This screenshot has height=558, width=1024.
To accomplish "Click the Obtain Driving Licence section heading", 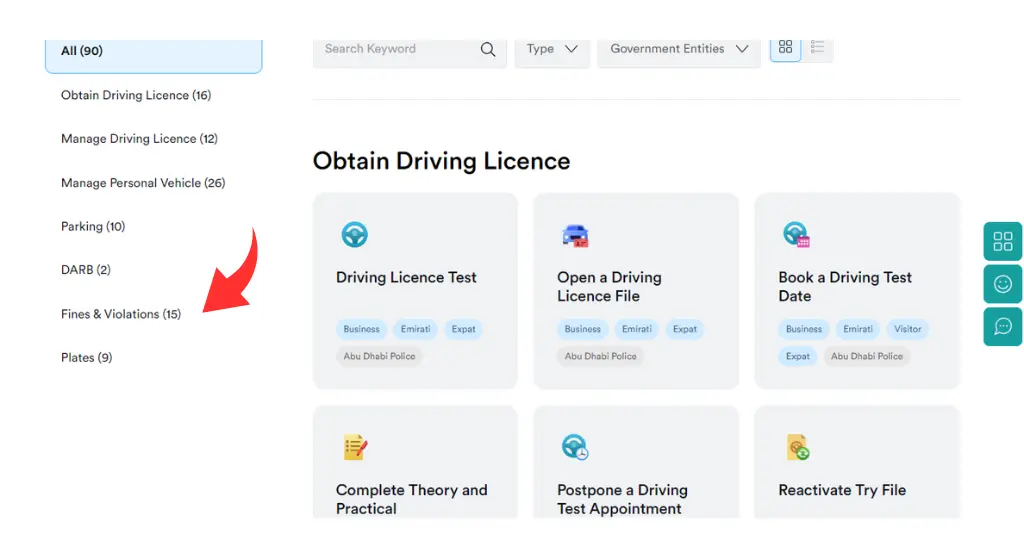I will click(x=441, y=161).
